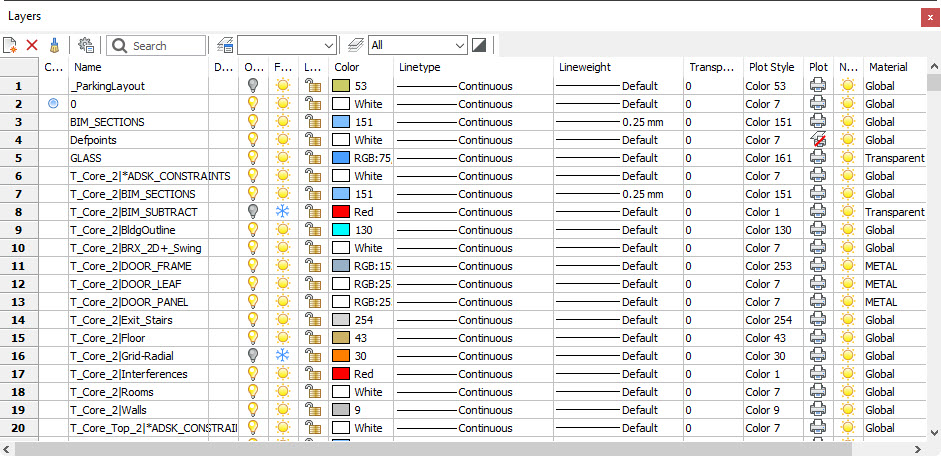Turn on T_Core_2|BIM_SUBTRACT layer bulb
This screenshot has width=941, height=456.
tap(253, 212)
